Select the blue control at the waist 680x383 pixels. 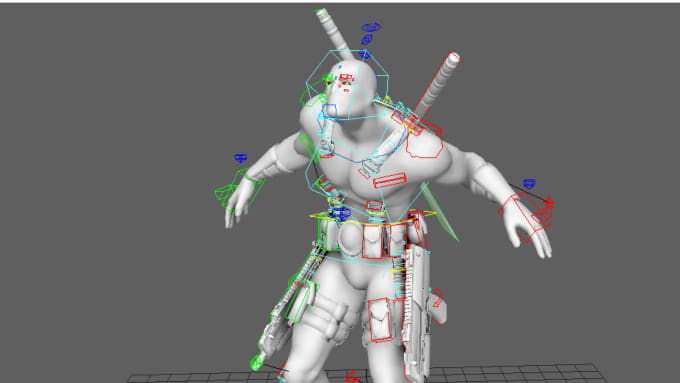pos(340,213)
